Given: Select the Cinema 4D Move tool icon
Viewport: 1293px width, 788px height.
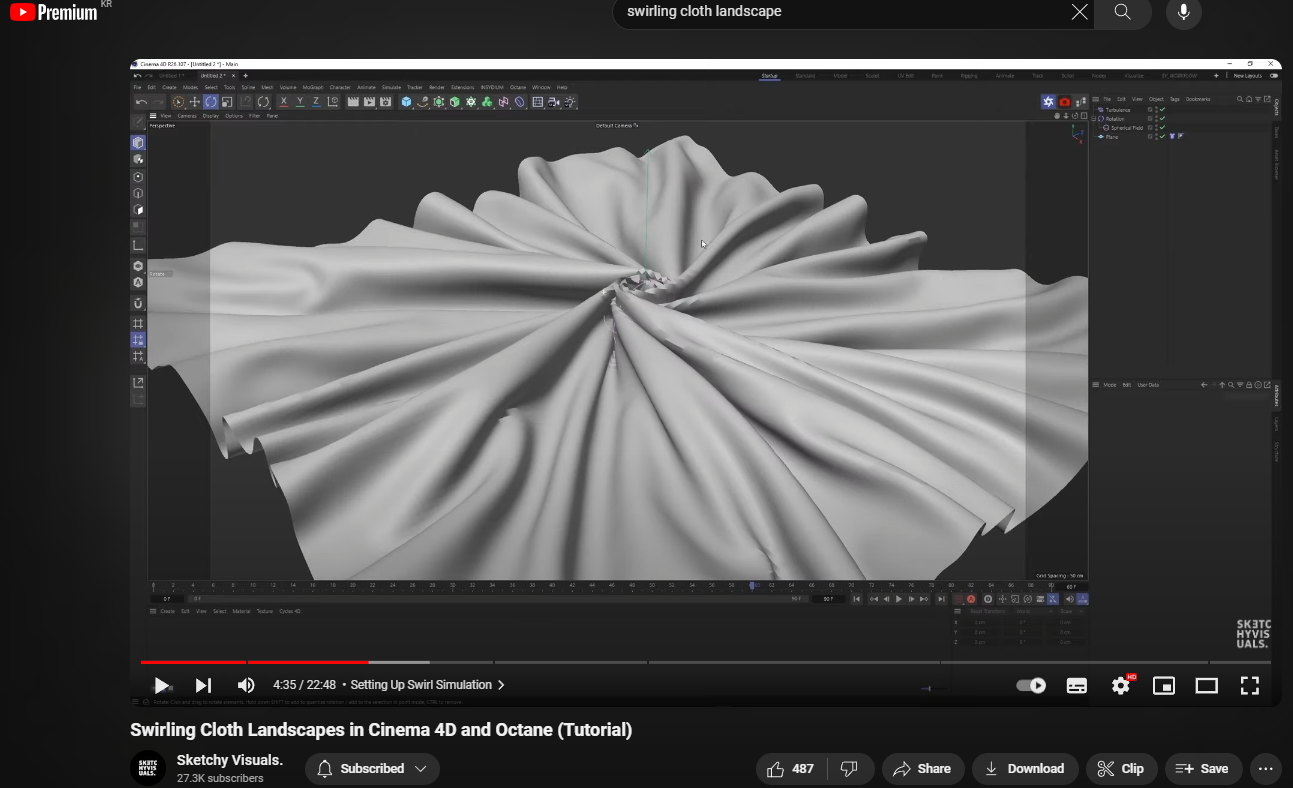Looking at the screenshot, I should point(195,102).
